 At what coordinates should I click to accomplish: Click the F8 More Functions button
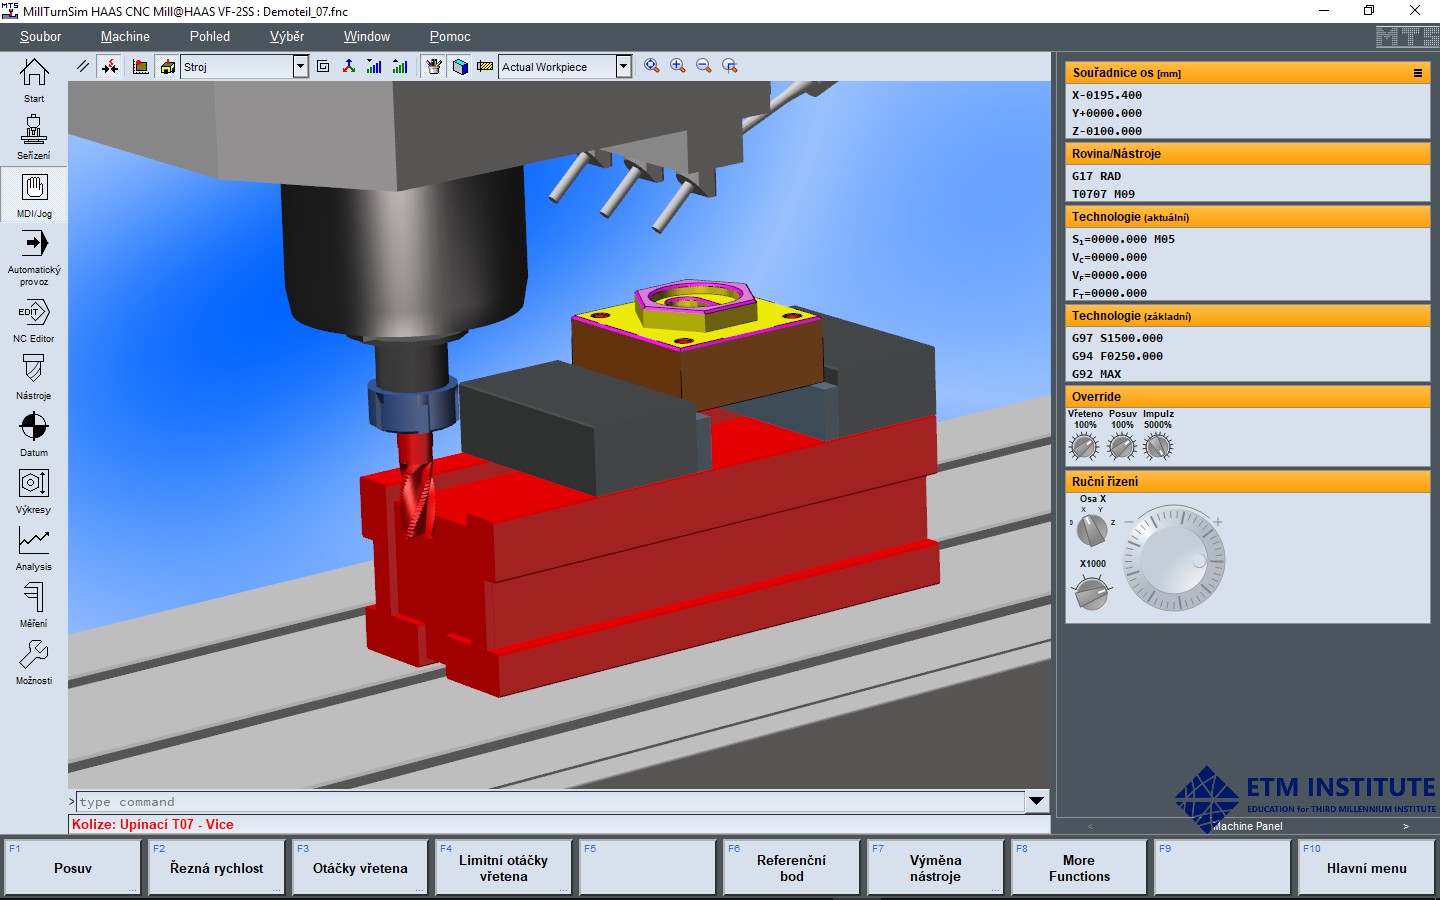click(x=1079, y=868)
